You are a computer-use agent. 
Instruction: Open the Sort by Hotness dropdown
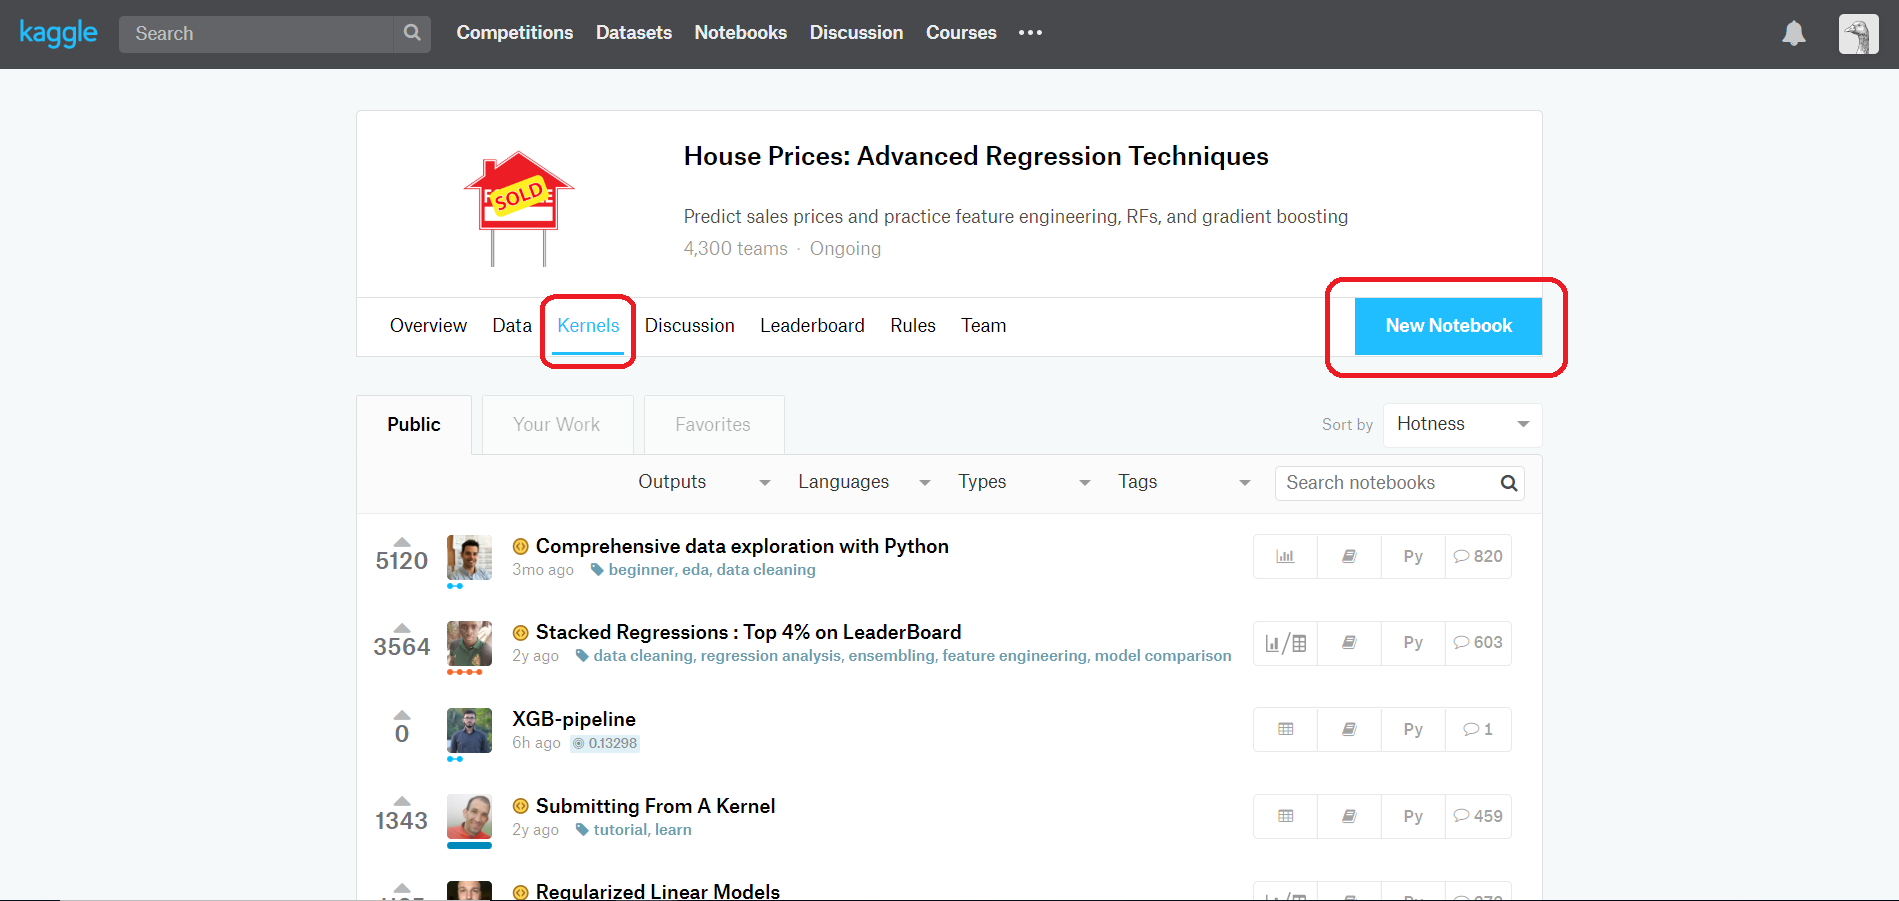click(1461, 424)
